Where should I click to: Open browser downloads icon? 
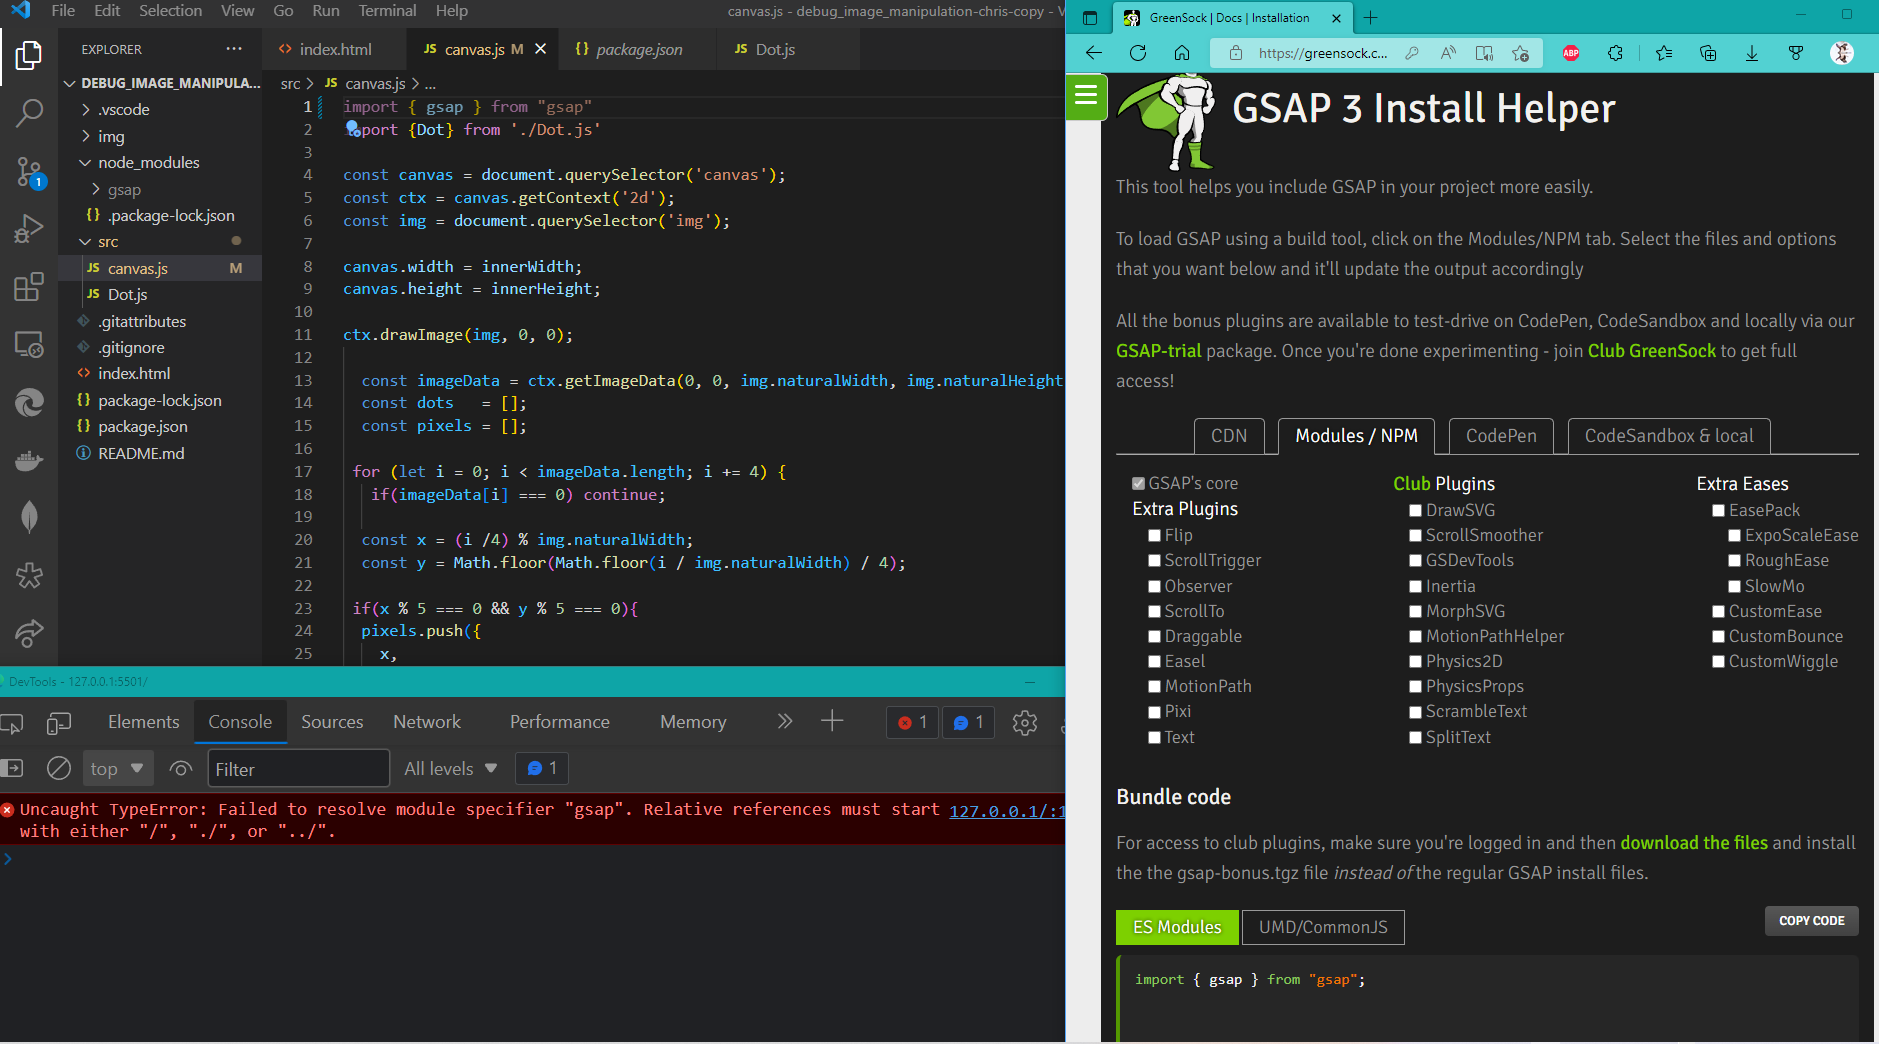point(1752,53)
